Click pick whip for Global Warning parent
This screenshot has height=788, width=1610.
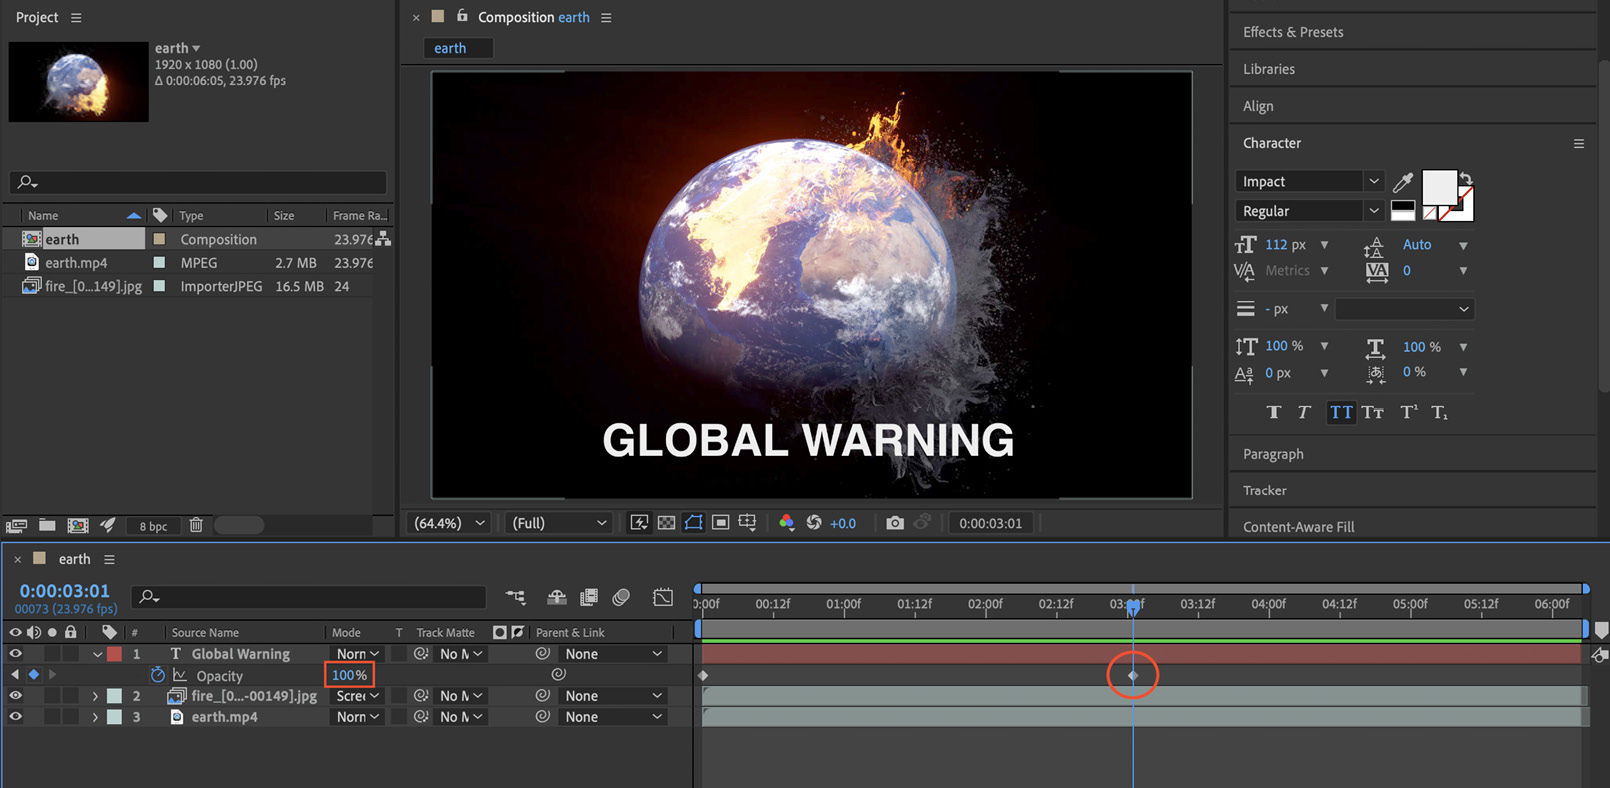[543, 654]
